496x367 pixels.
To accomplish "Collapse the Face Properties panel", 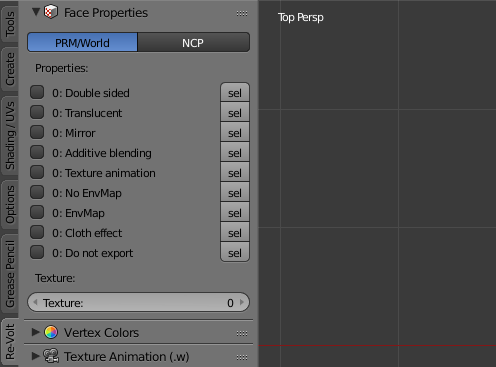I will pyautogui.click(x=36, y=12).
